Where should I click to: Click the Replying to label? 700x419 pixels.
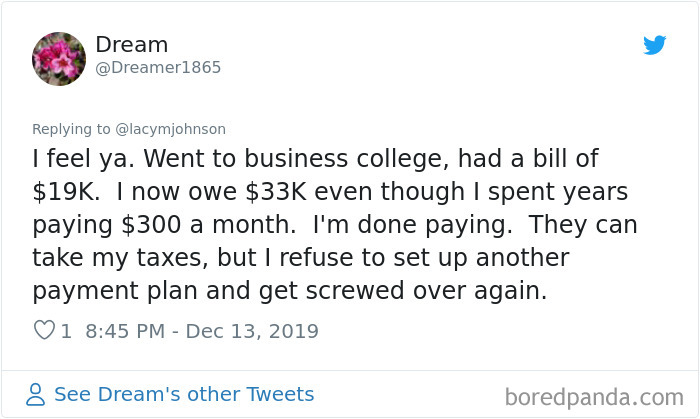[71, 129]
